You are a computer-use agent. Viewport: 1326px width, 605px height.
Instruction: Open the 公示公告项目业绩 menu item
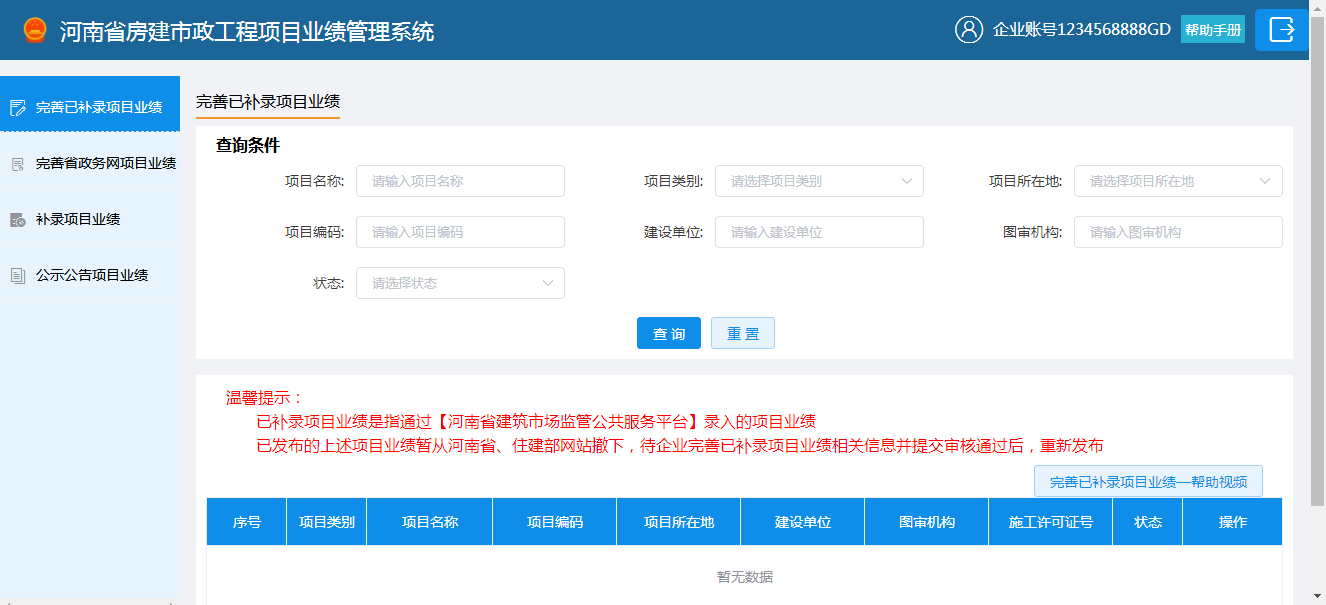[92, 275]
